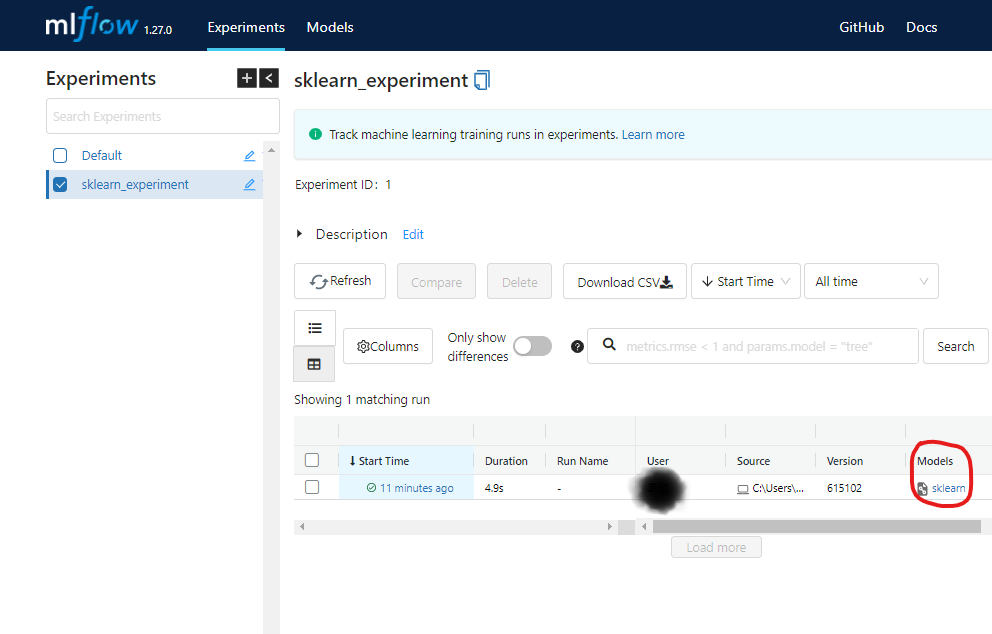
Task: Open the Docs link in header
Action: tap(921, 27)
